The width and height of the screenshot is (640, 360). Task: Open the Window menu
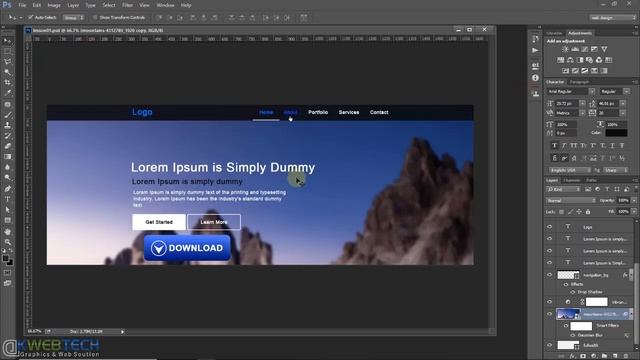coord(165,5)
